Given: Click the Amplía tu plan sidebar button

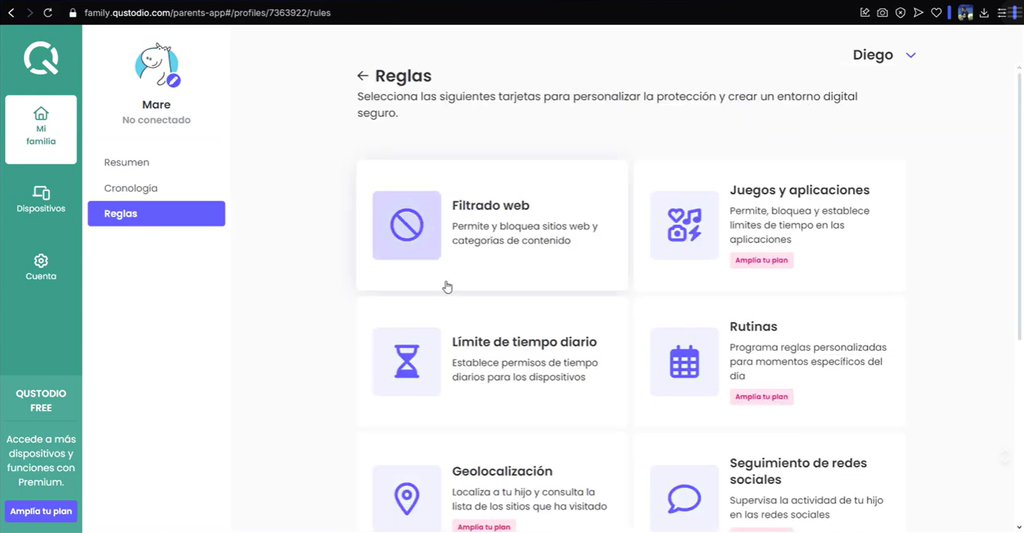Looking at the screenshot, I should point(41,511).
